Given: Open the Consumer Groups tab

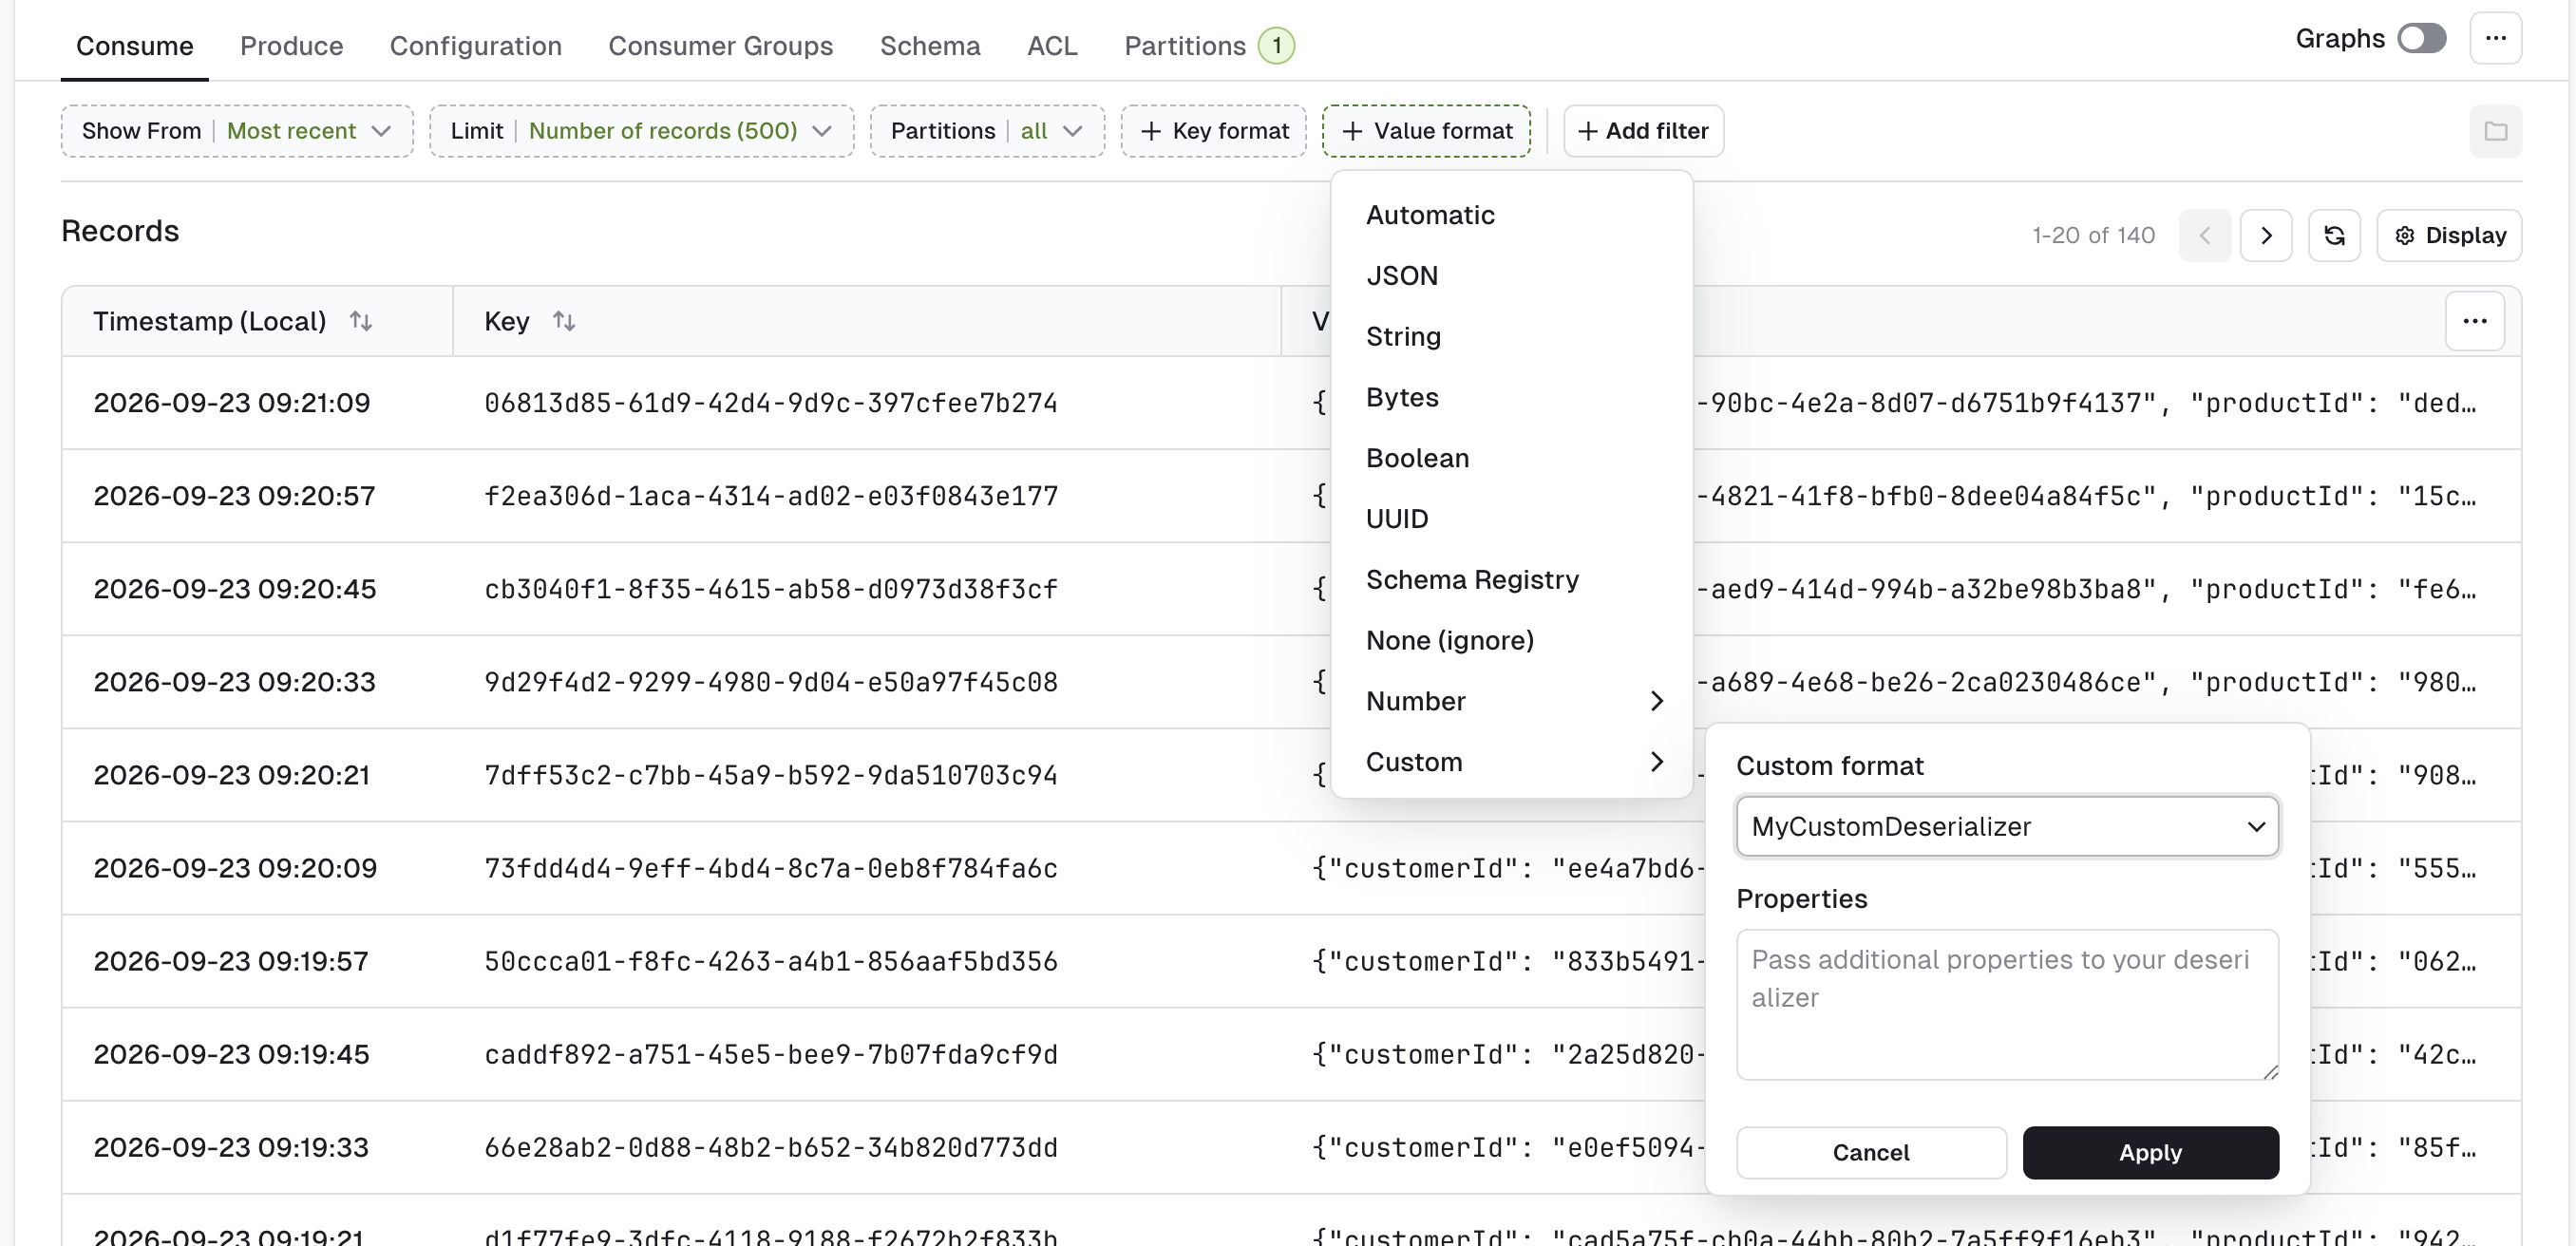Looking at the screenshot, I should pos(720,46).
